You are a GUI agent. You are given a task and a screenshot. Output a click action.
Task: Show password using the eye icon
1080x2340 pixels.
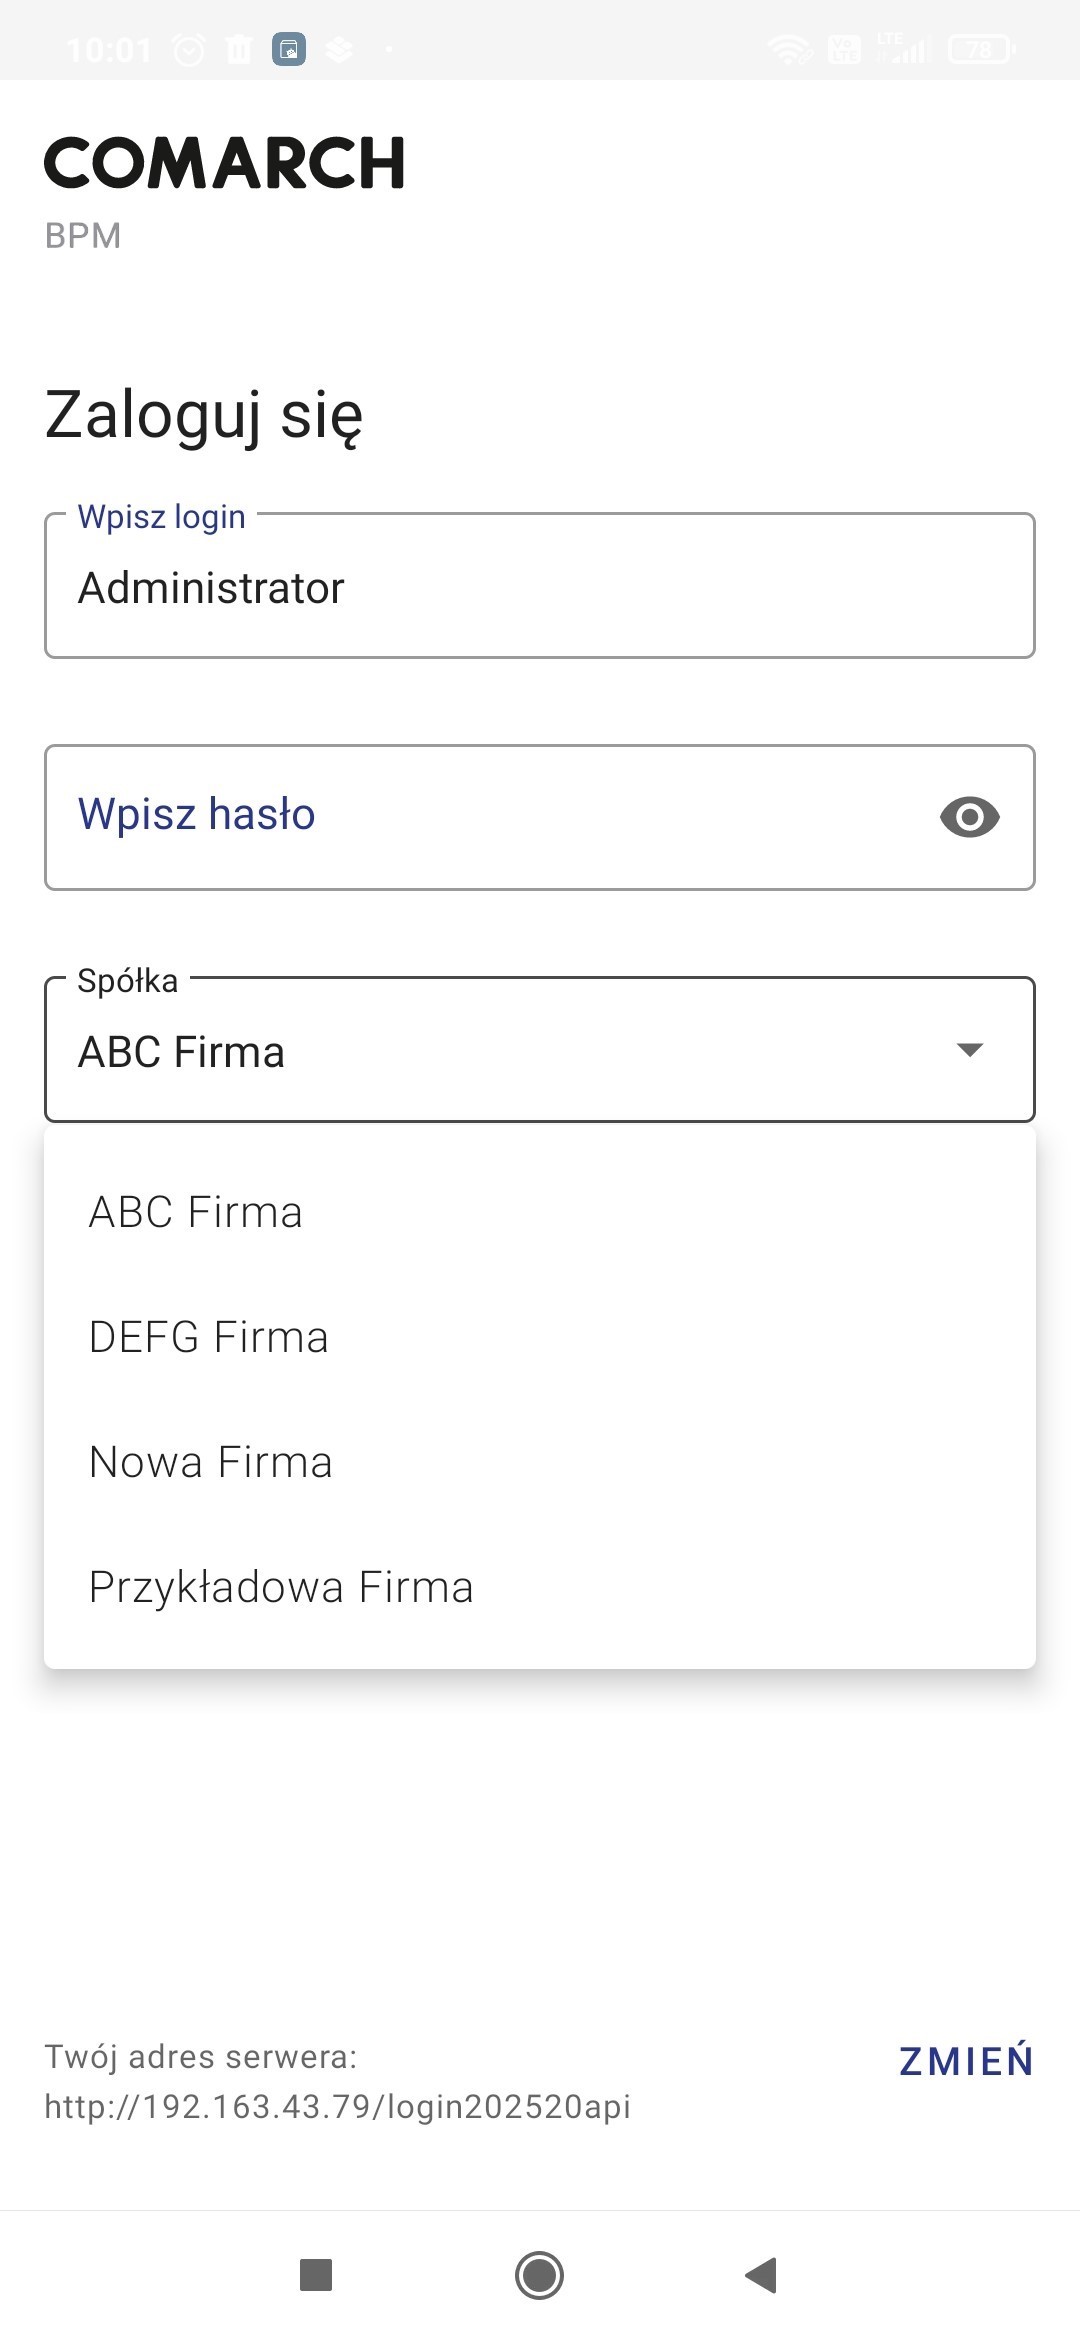[x=969, y=817]
